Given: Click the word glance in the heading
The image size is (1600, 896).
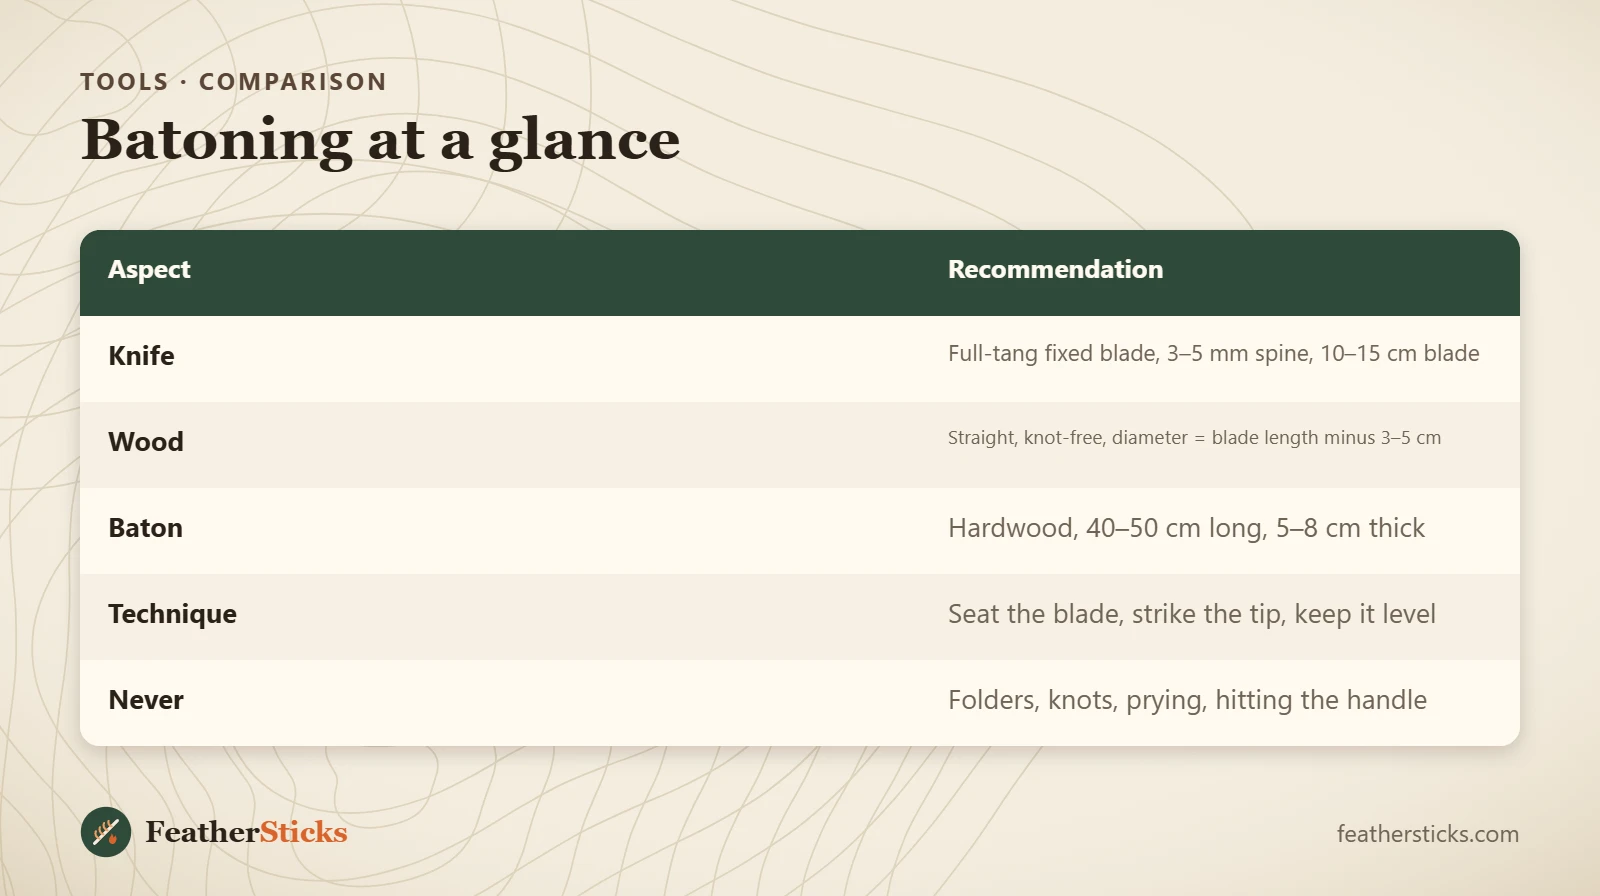Looking at the screenshot, I should pyautogui.click(x=585, y=142).
